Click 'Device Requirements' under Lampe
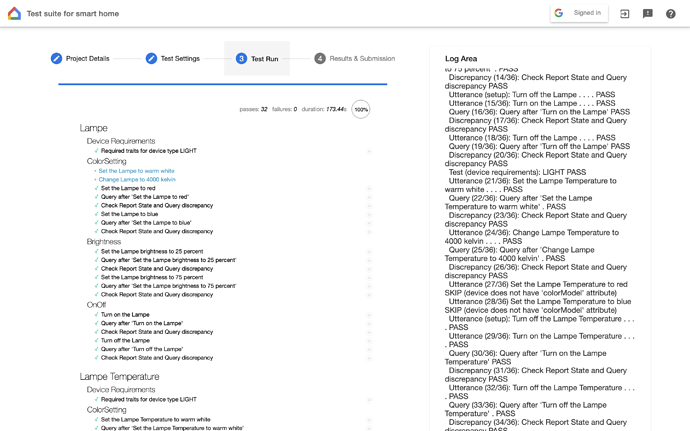690x431 pixels. (x=121, y=141)
